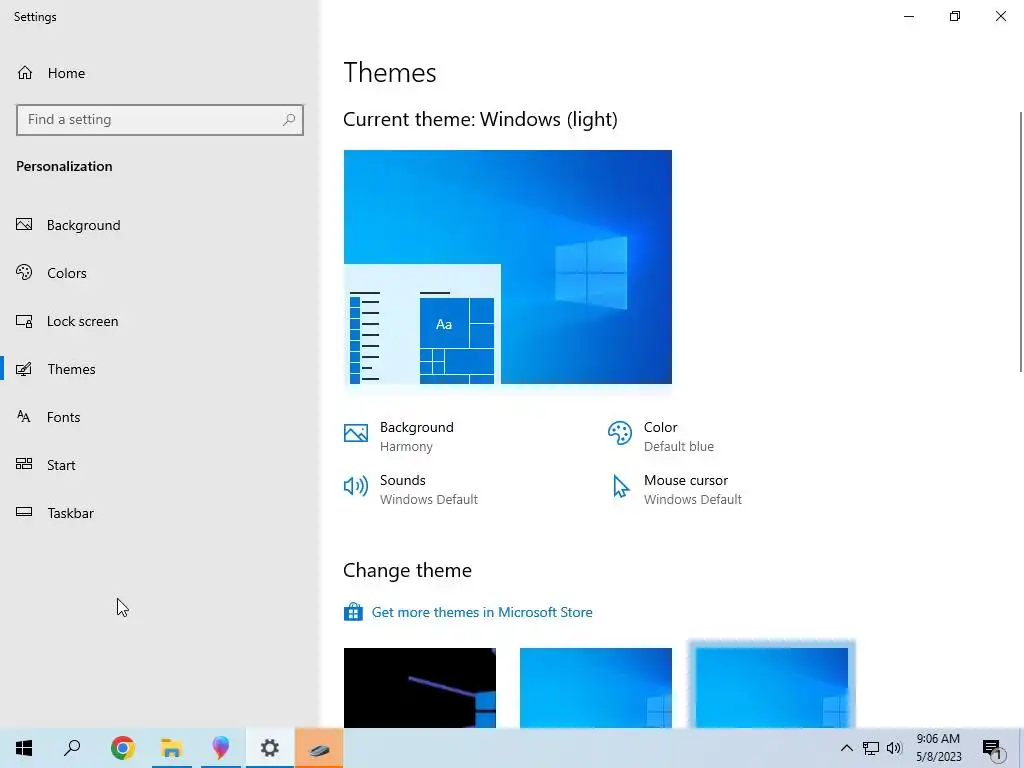
Task: Click the Settings gear on the taskbar
Action: [270, 748]
